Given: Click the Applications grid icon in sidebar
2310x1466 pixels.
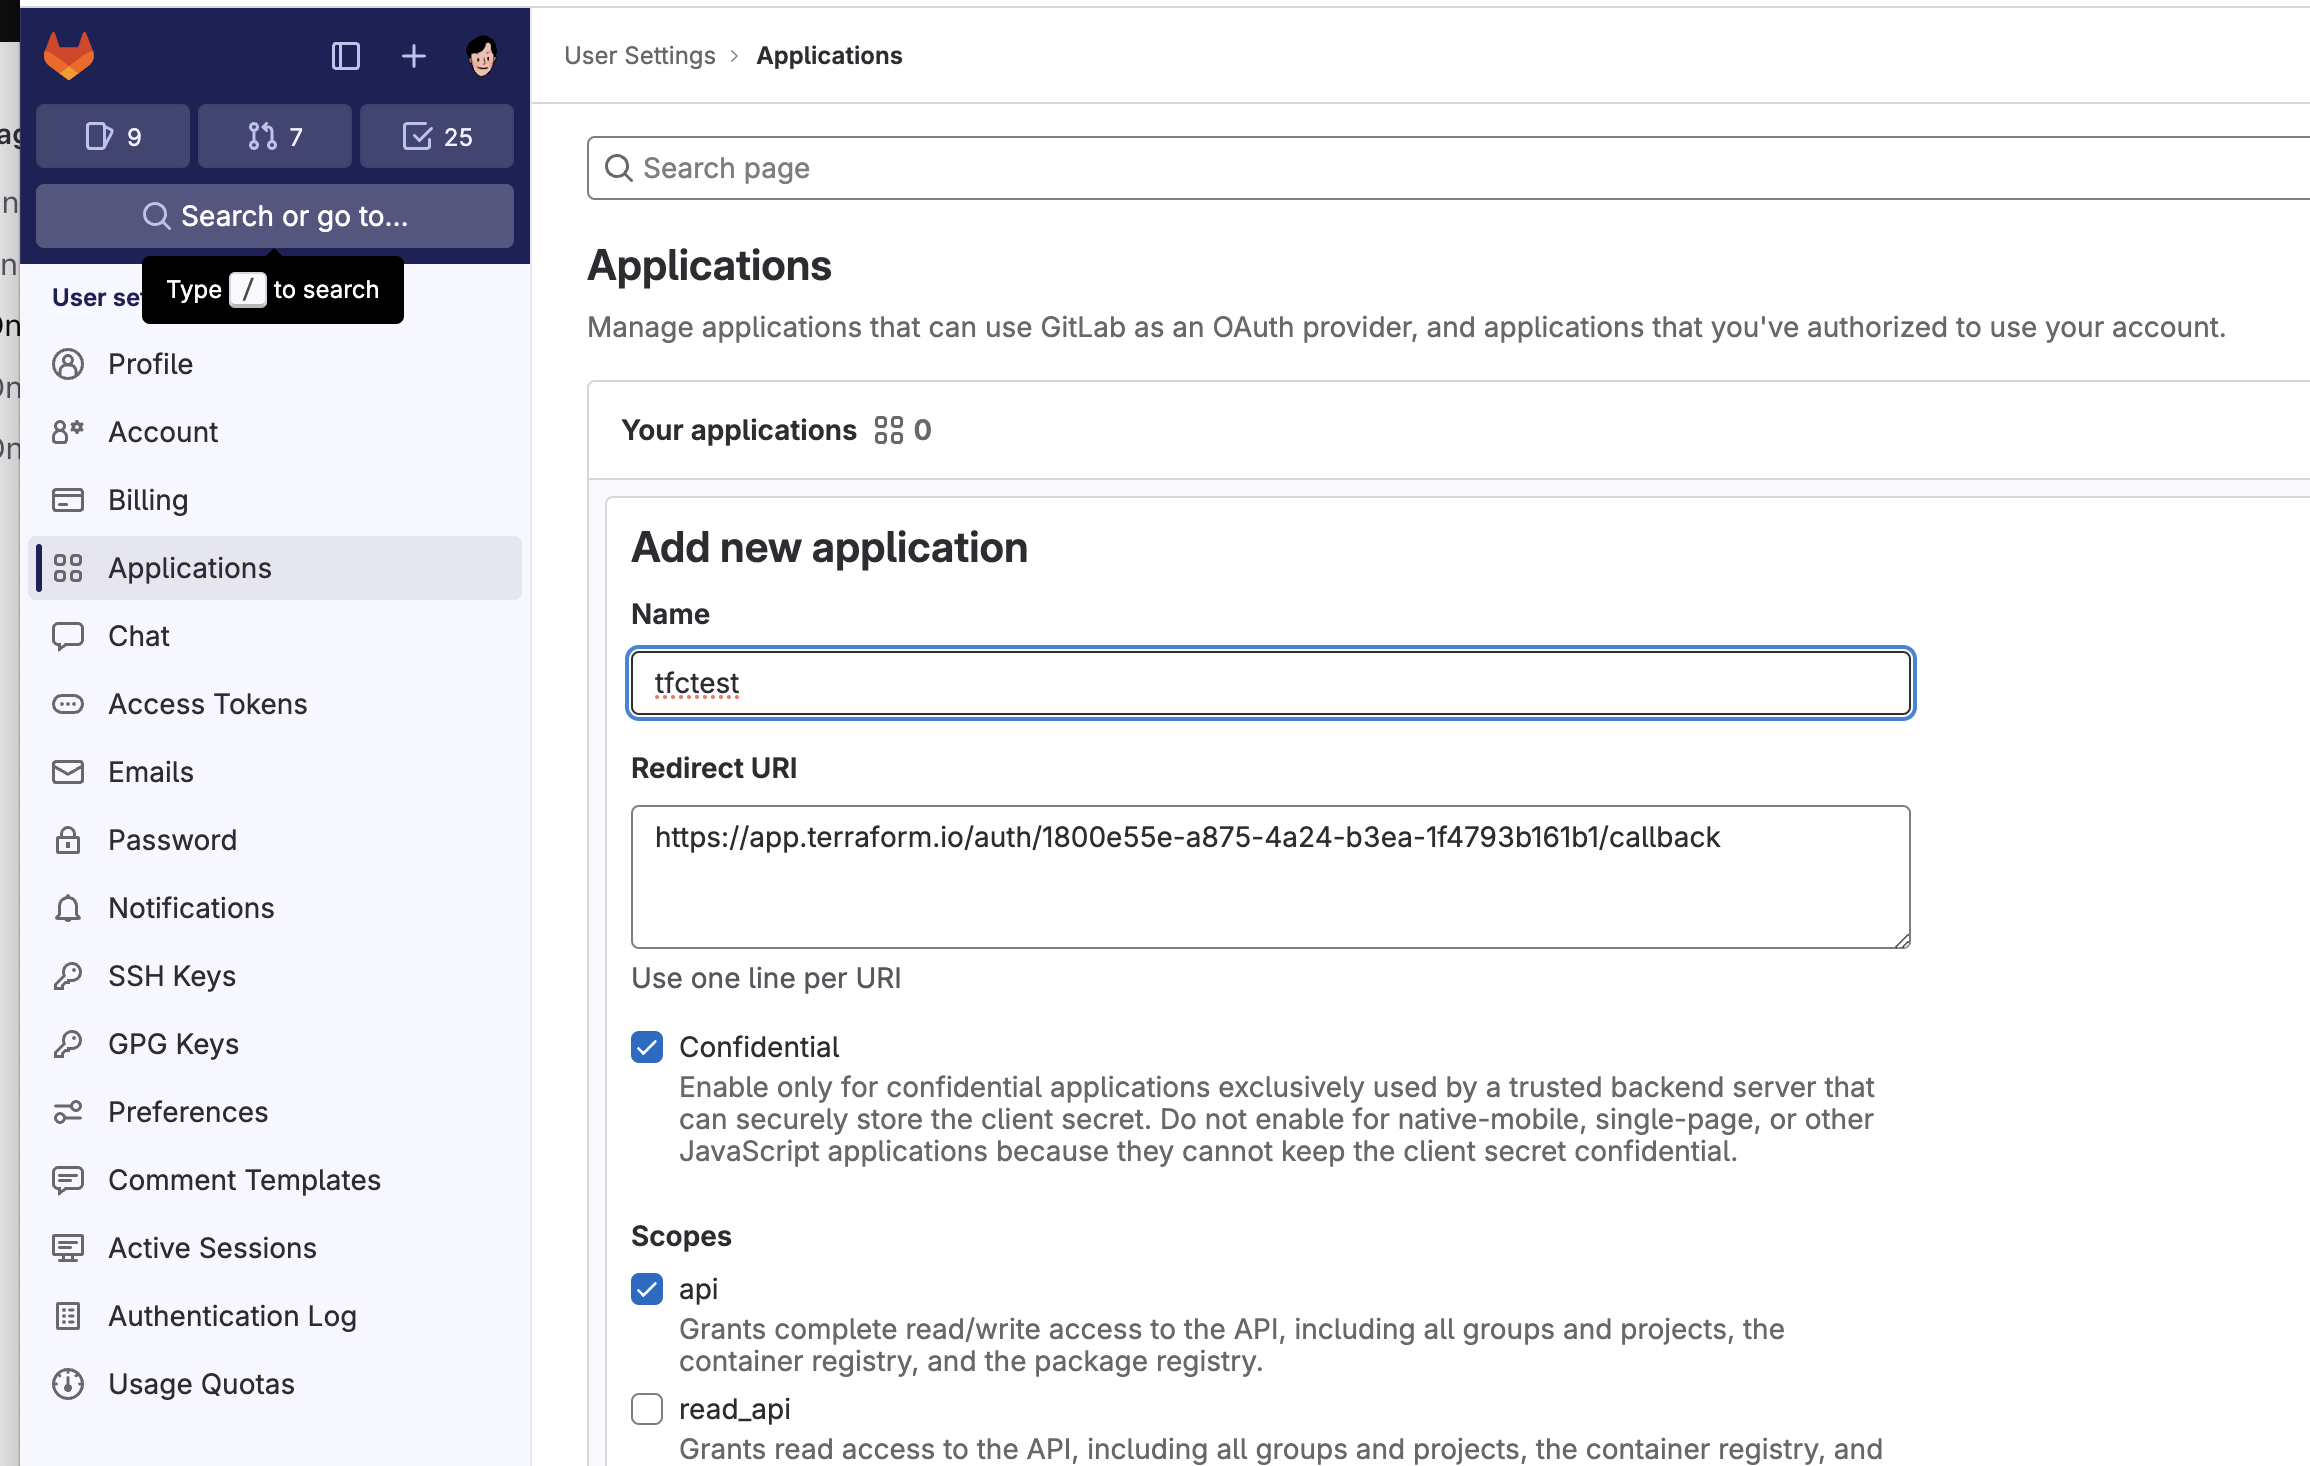Looking at the screenshot, I should 68,568.
